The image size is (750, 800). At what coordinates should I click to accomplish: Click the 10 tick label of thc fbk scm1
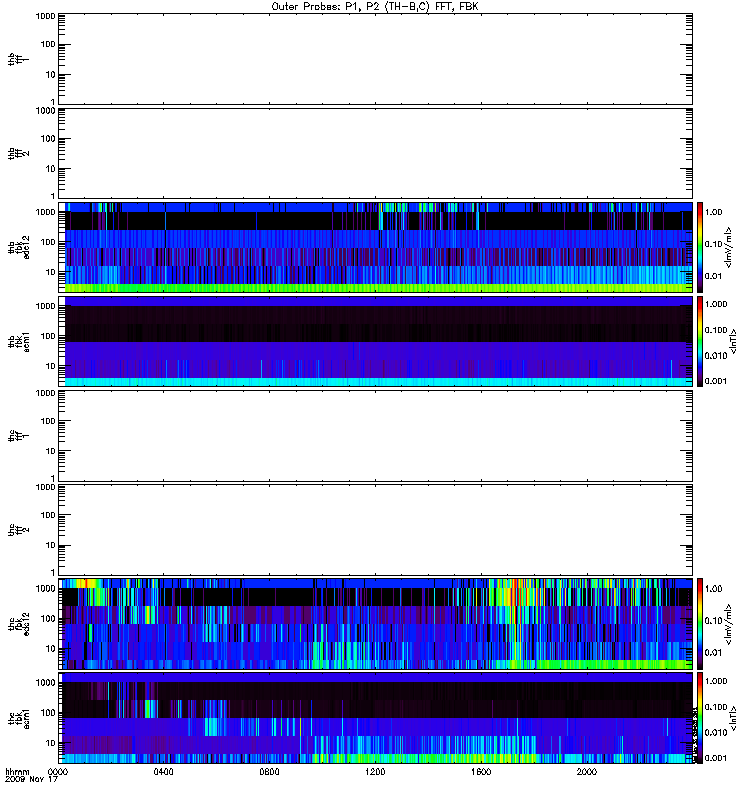tap(51, 743)
